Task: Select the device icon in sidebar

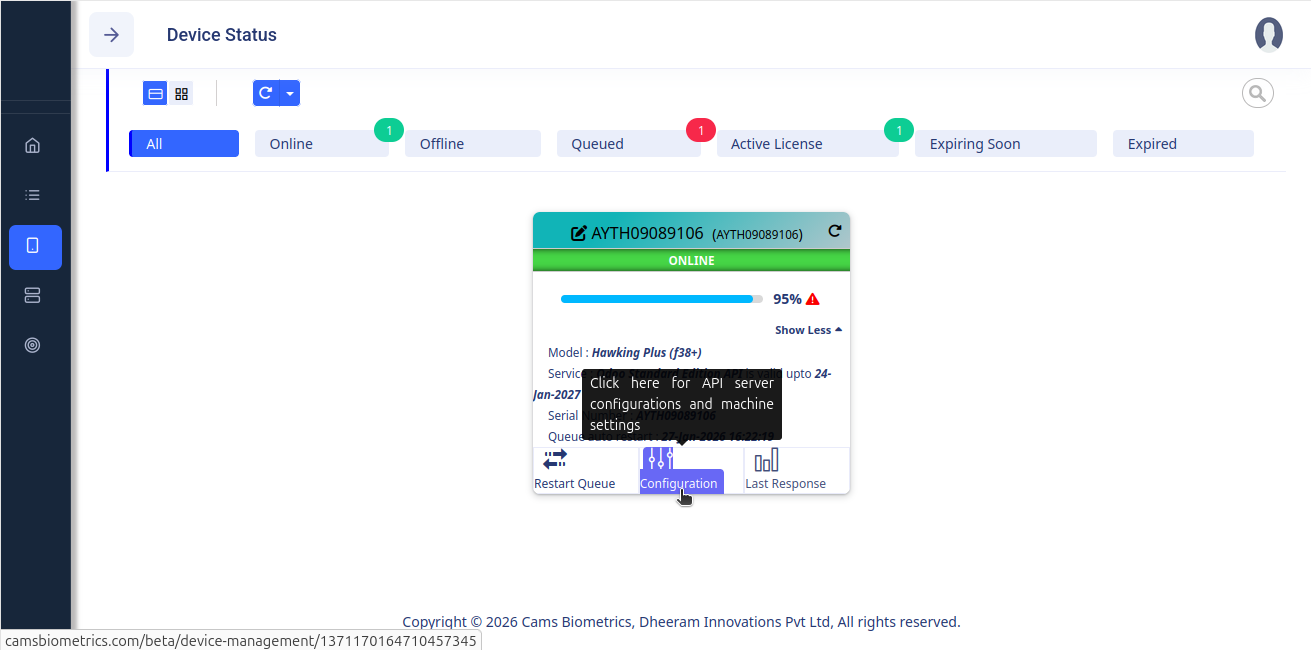Action: 33,246
